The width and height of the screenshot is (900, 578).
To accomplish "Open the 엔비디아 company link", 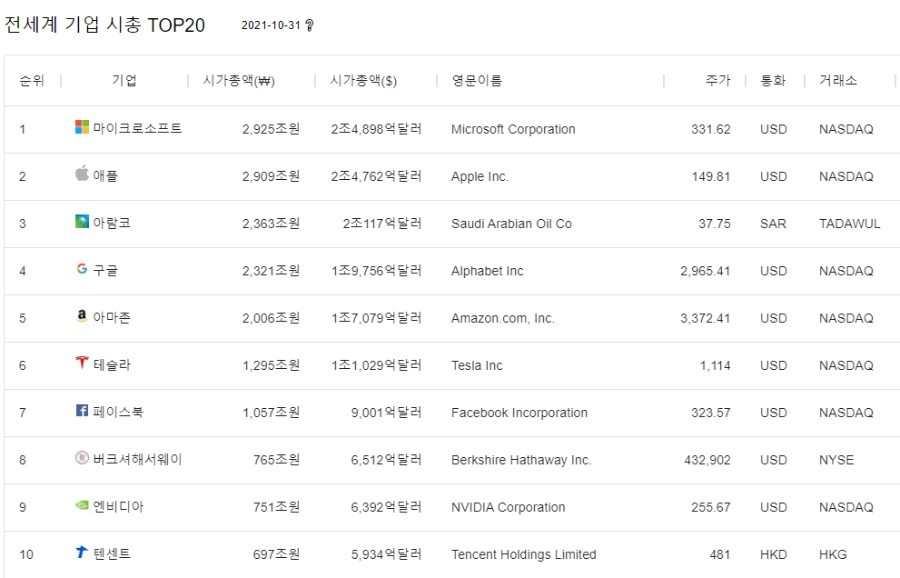I will pyautogui.click(x=118, y=506).
